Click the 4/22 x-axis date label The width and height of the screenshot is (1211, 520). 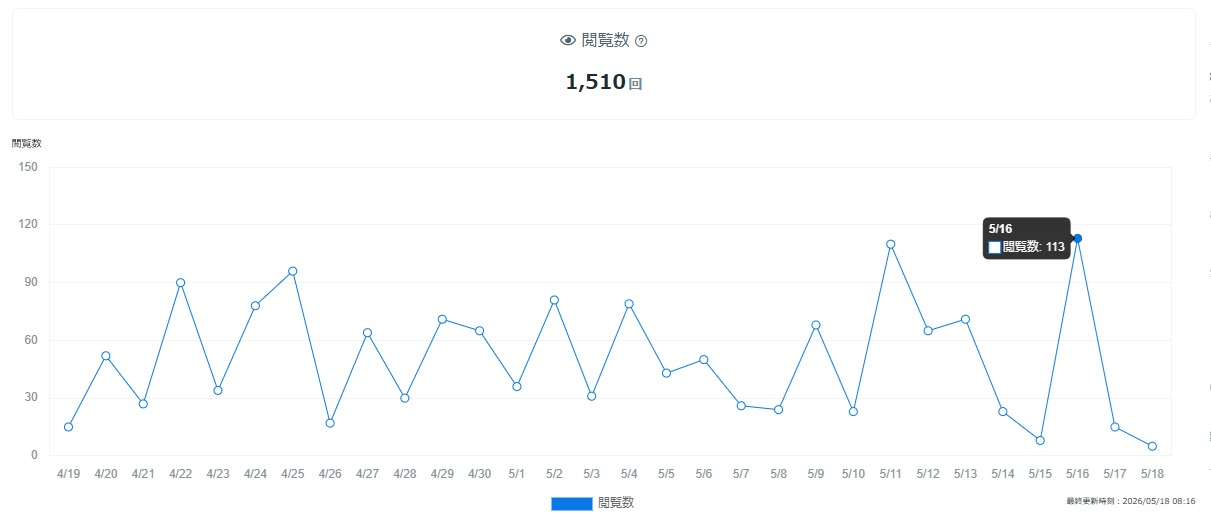180,474
